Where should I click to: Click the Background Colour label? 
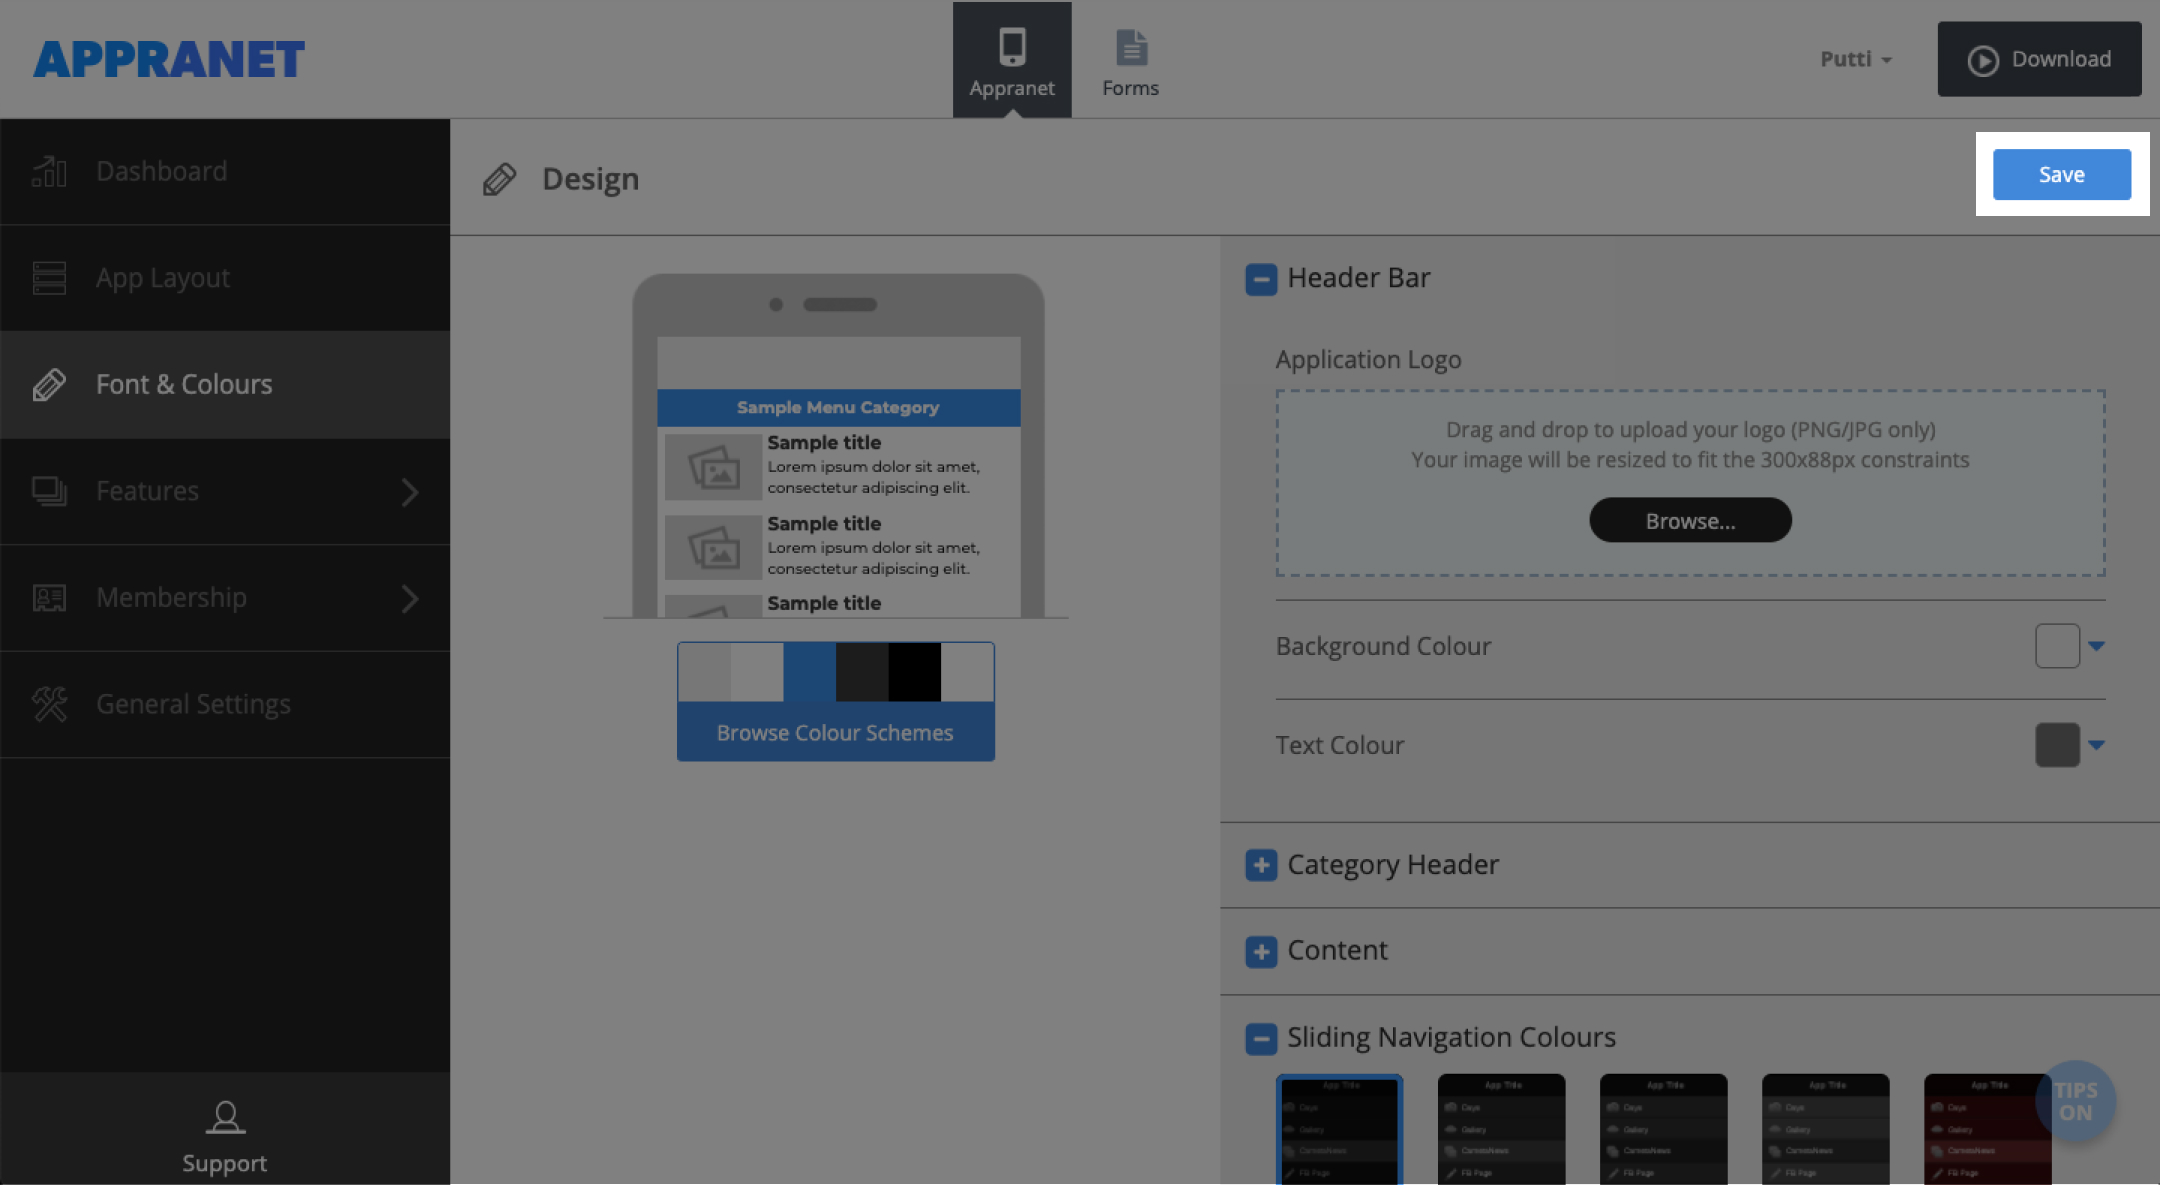[1383, 647]
